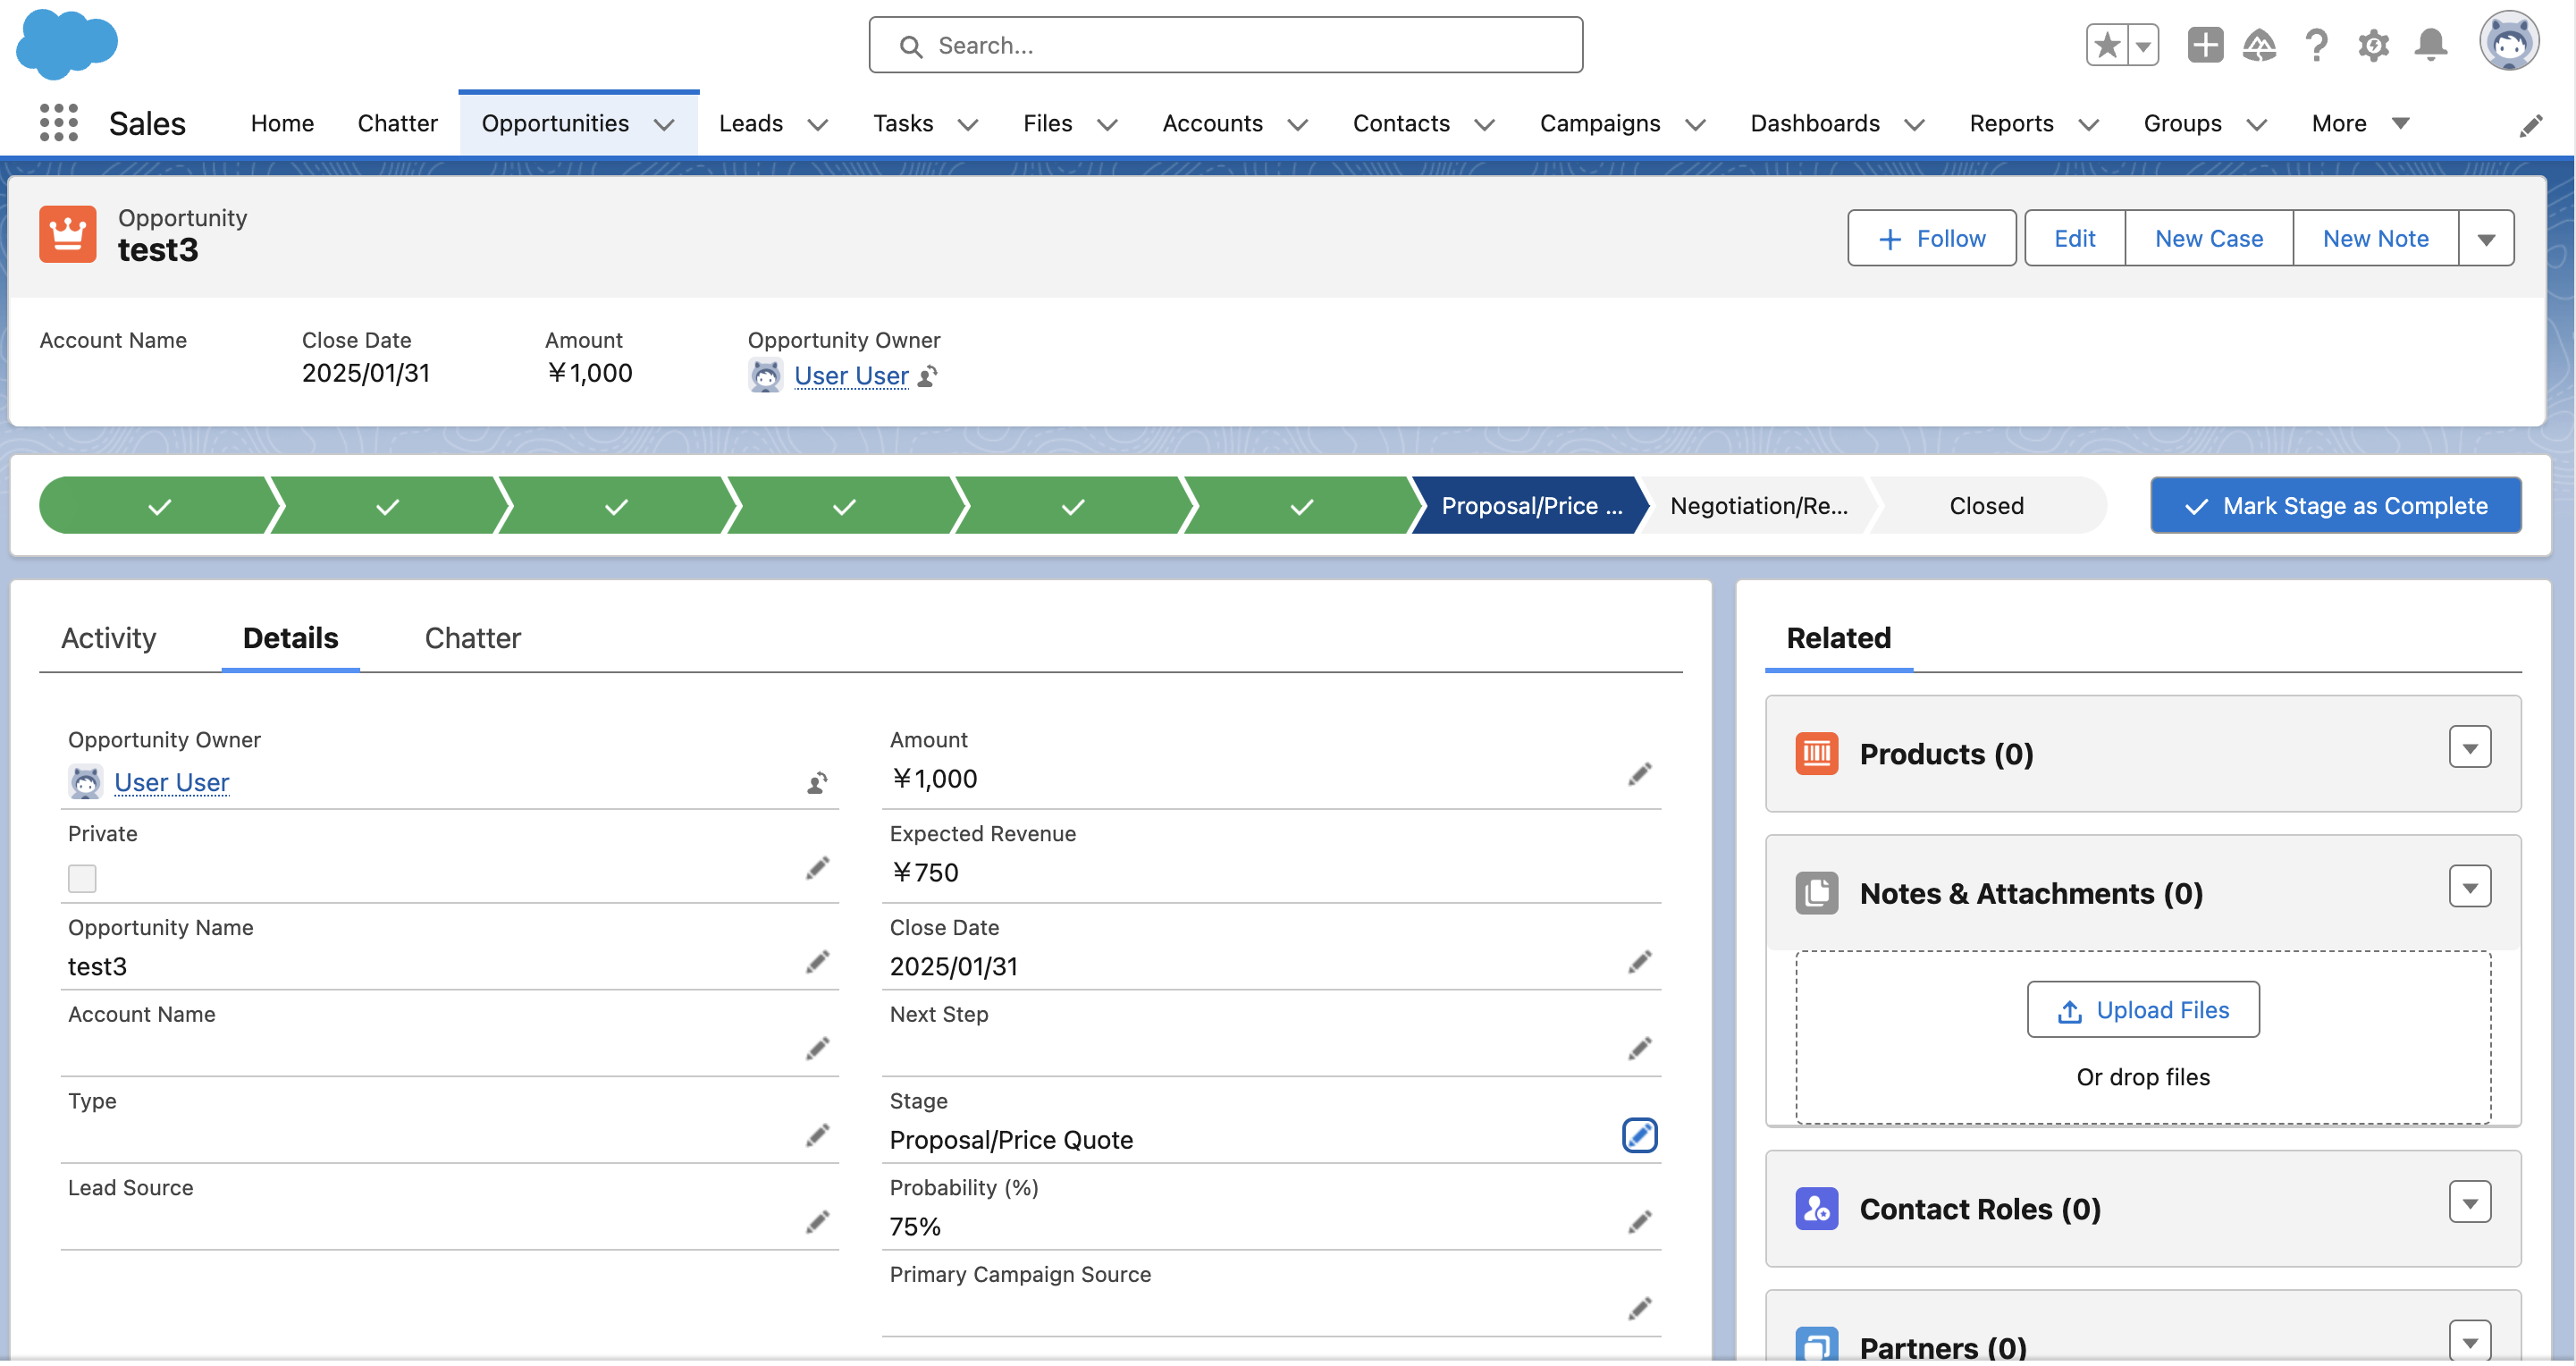Click the Follow button
The width and height of the screenshot is (2576, 1366).
[1932, 239]
